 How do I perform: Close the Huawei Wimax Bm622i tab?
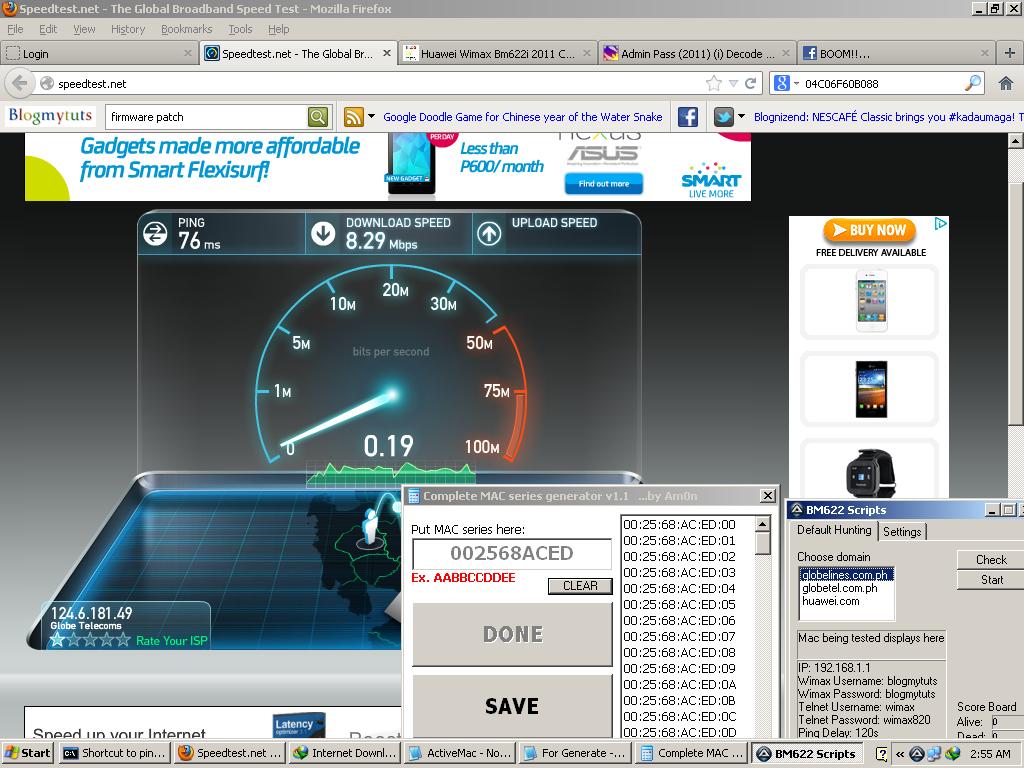[586, 54]
